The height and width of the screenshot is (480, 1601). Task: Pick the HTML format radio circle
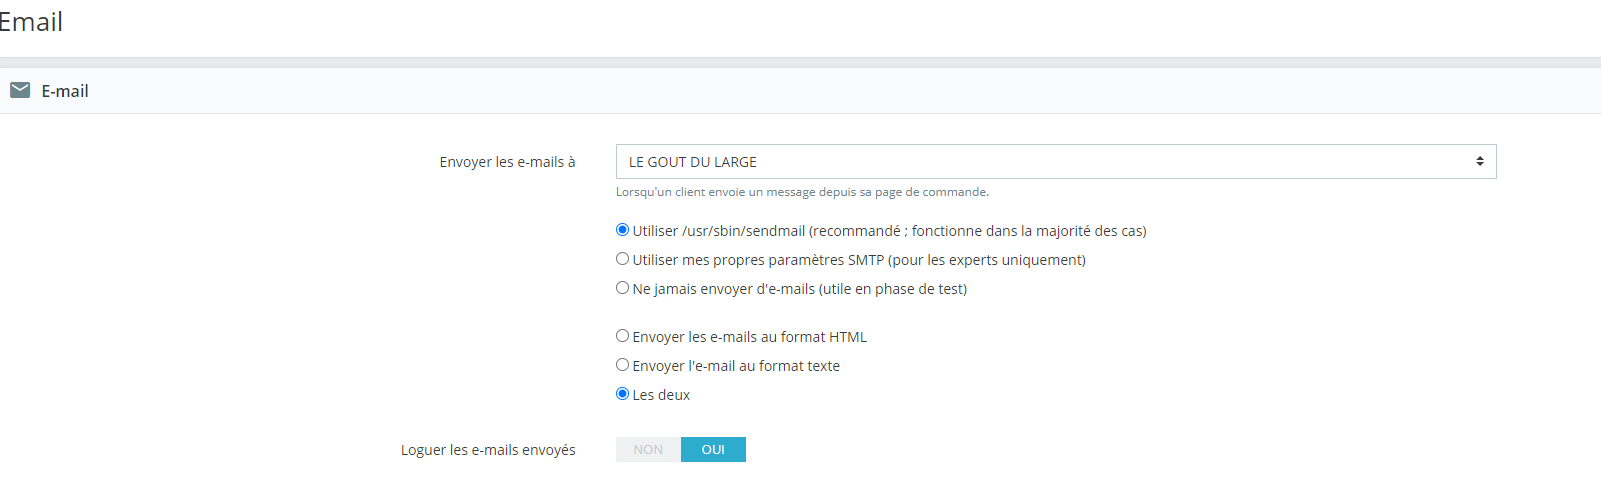622,336
